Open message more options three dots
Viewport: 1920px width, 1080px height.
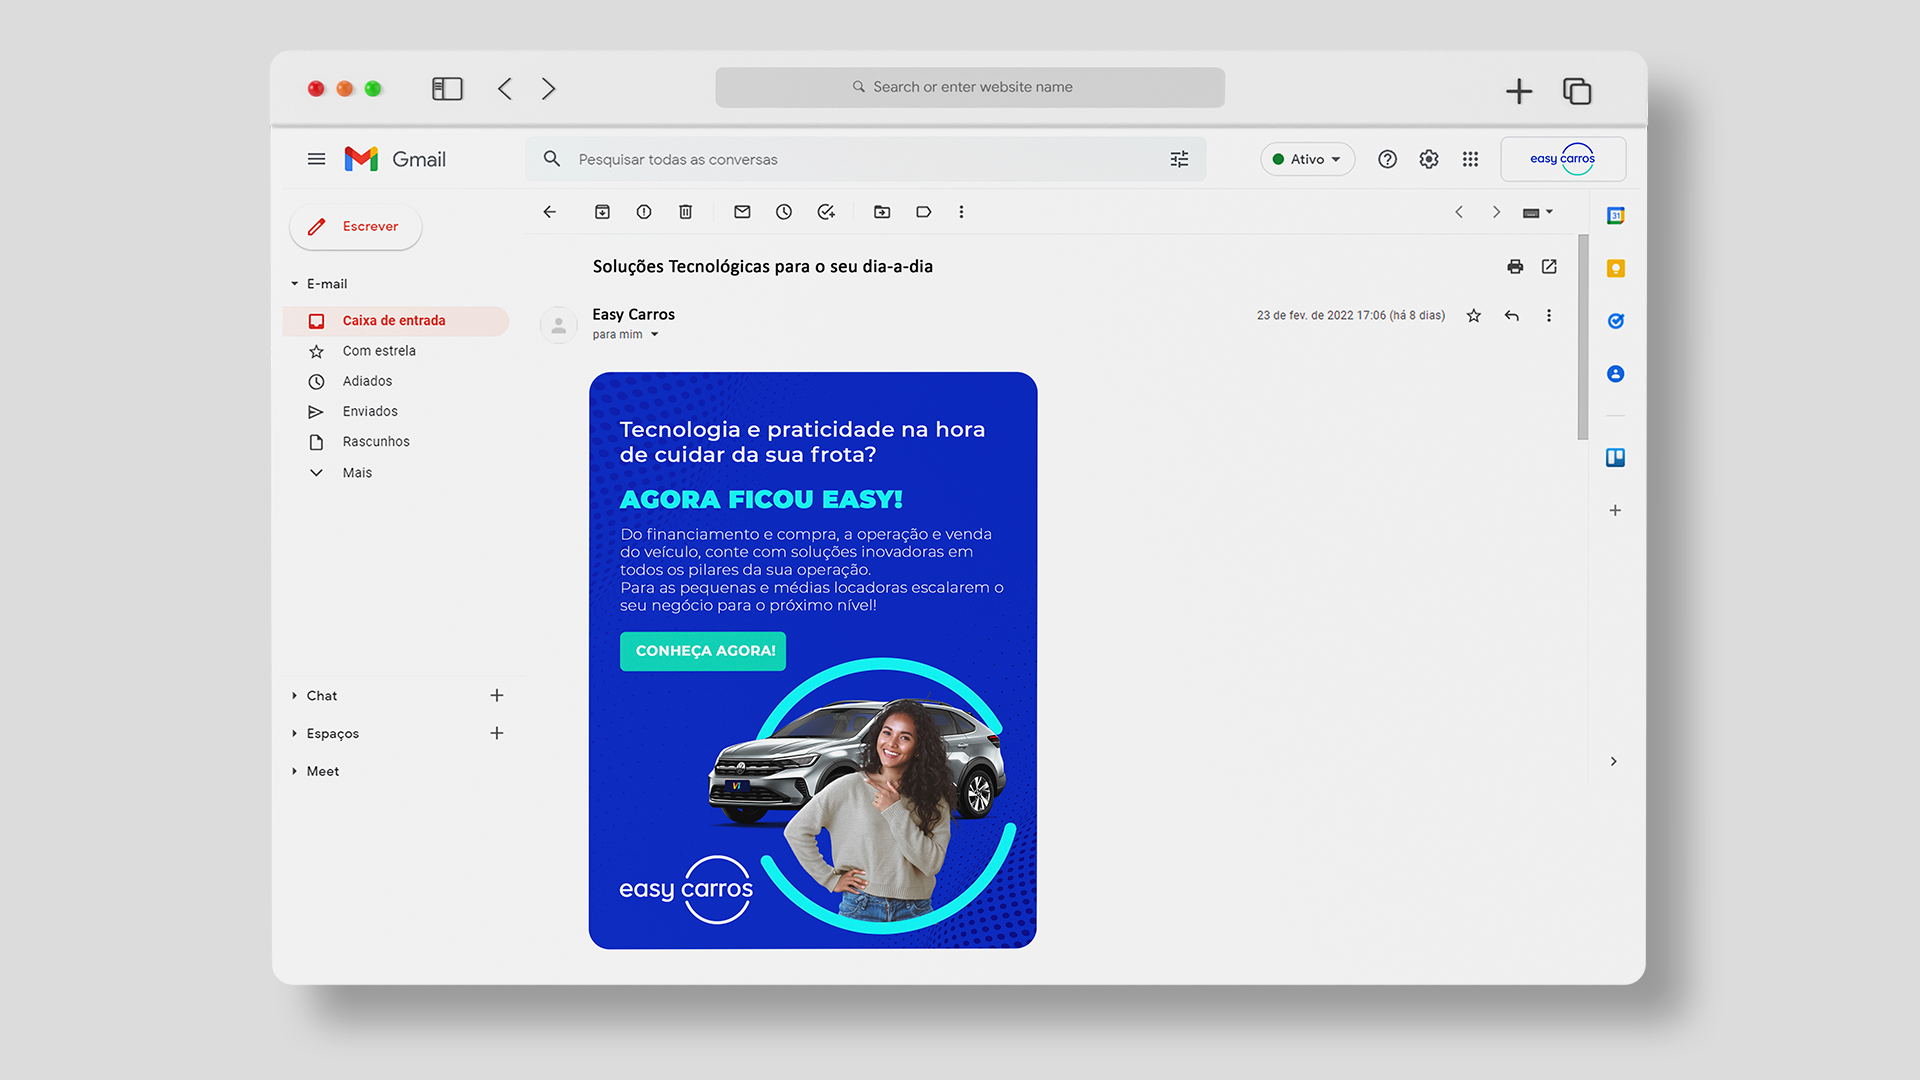pyautogui.click(x=1549, y=316)
